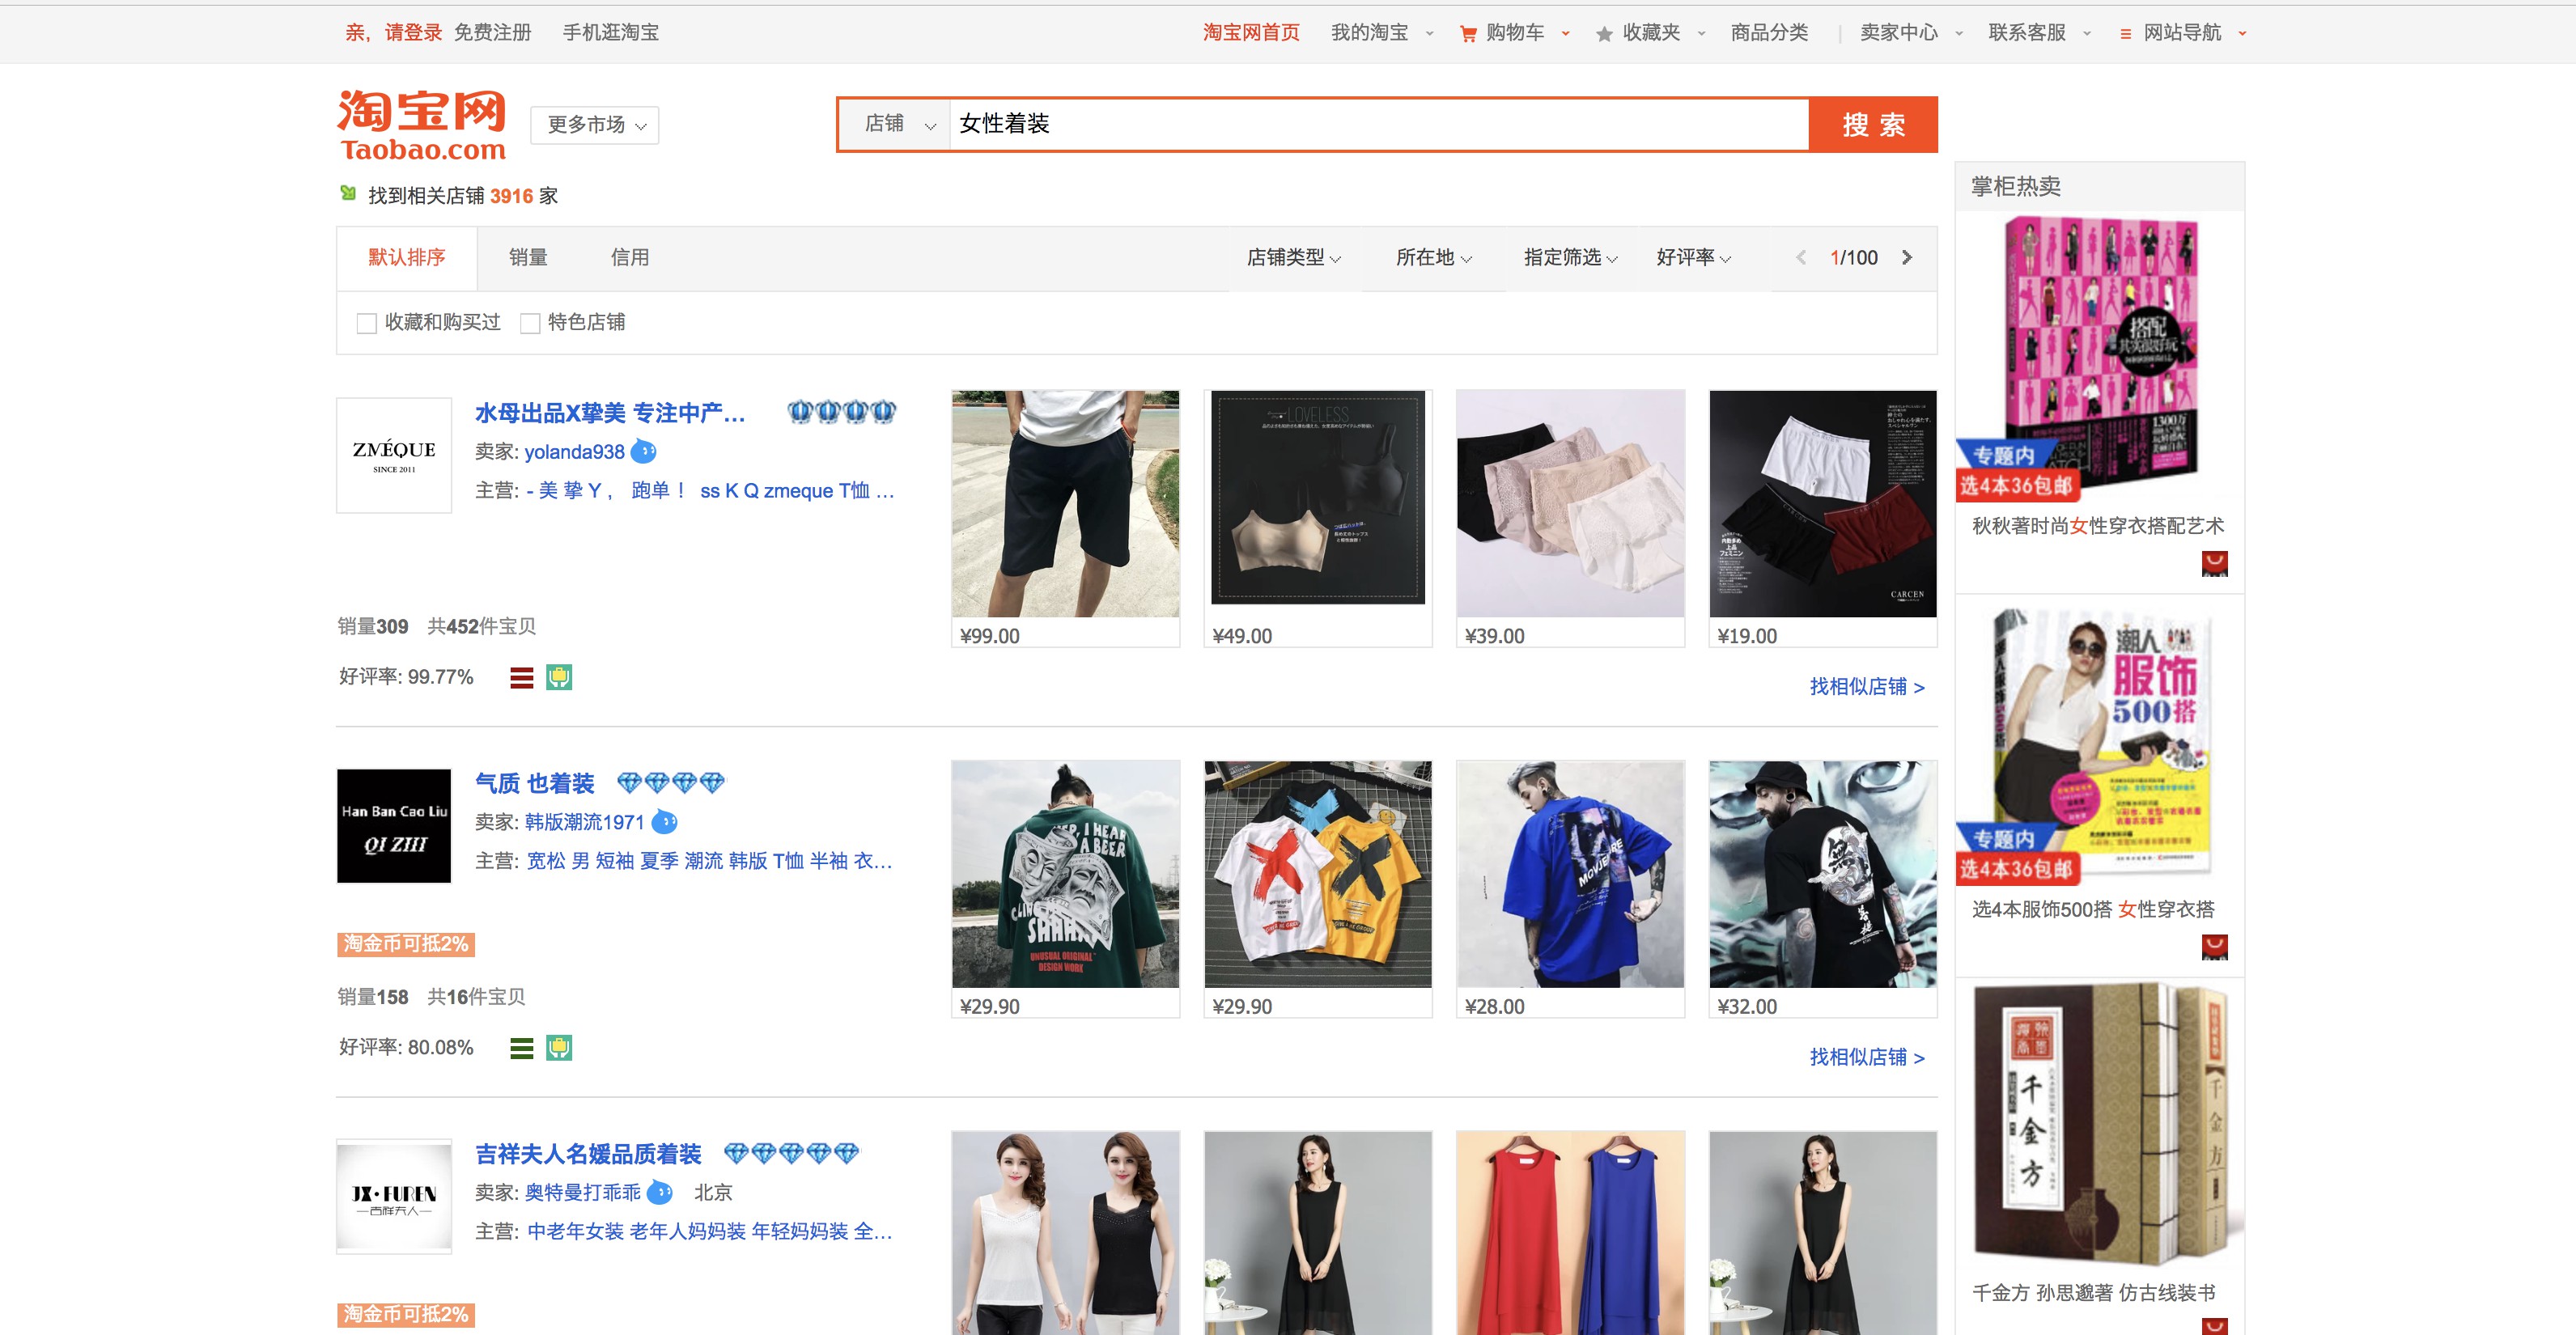The image size is (2576, 1335).
Task: Click the Taobao.com logo
Action: [x=421, y=125]
